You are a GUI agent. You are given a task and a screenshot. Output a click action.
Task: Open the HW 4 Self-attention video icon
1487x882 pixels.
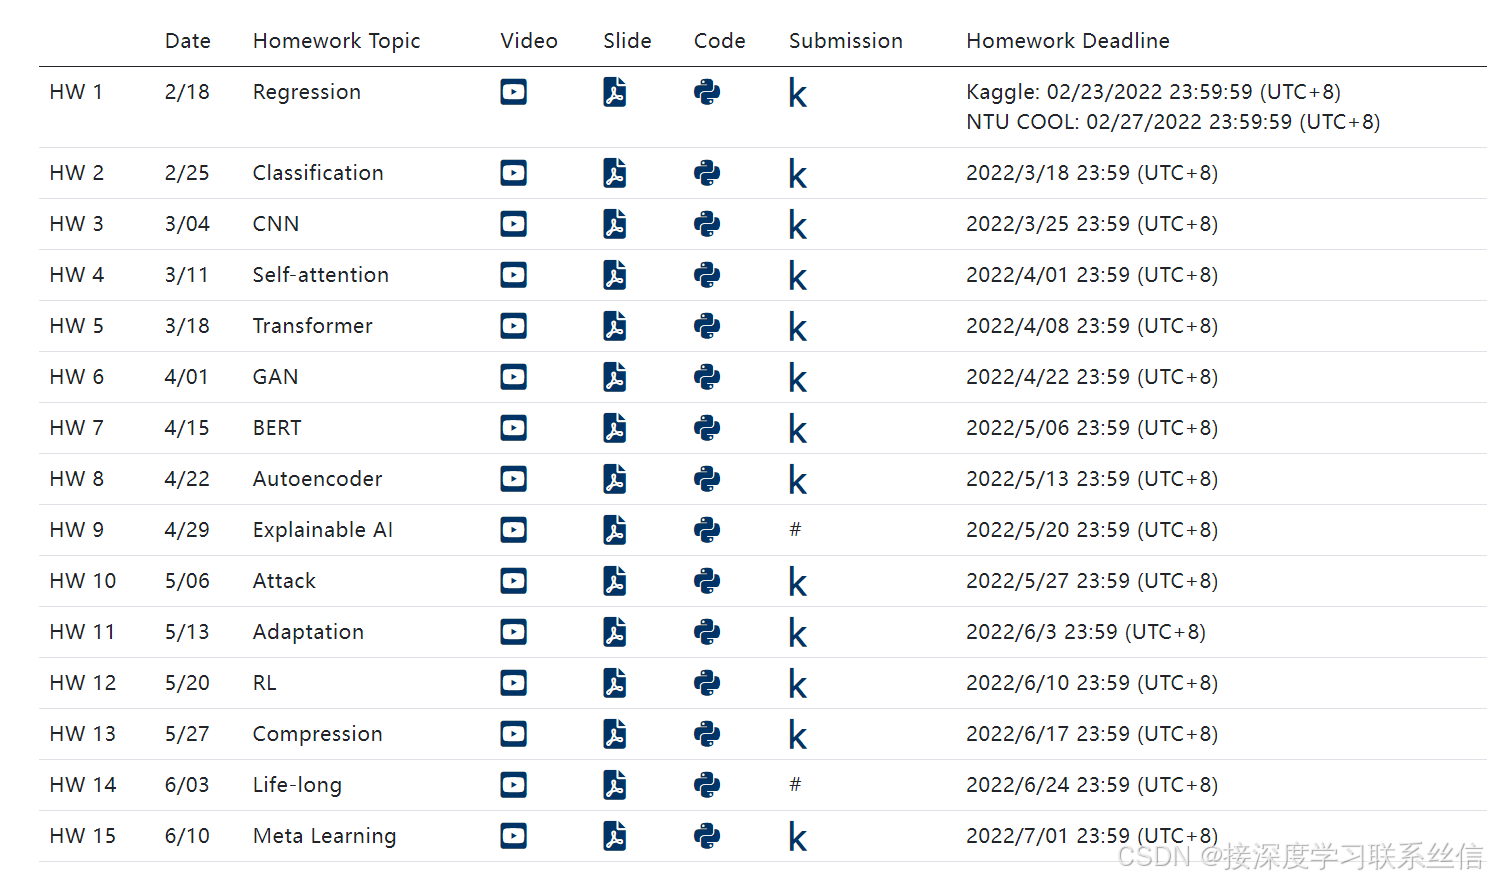513,275
